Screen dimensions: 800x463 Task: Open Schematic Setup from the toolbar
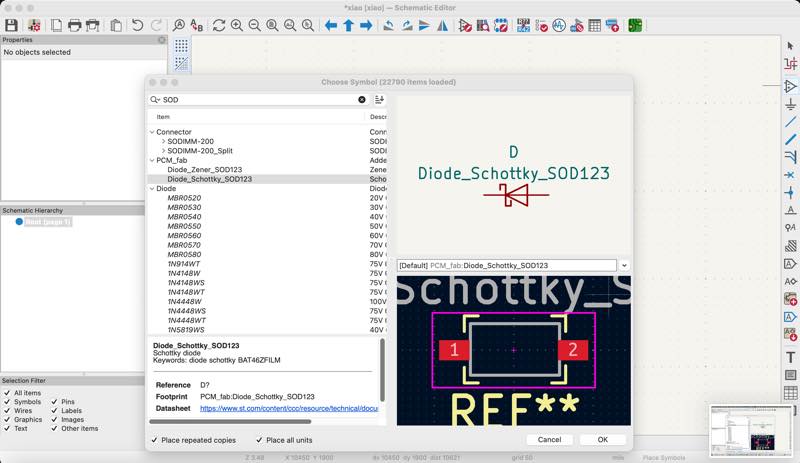(x=34, y=25)
